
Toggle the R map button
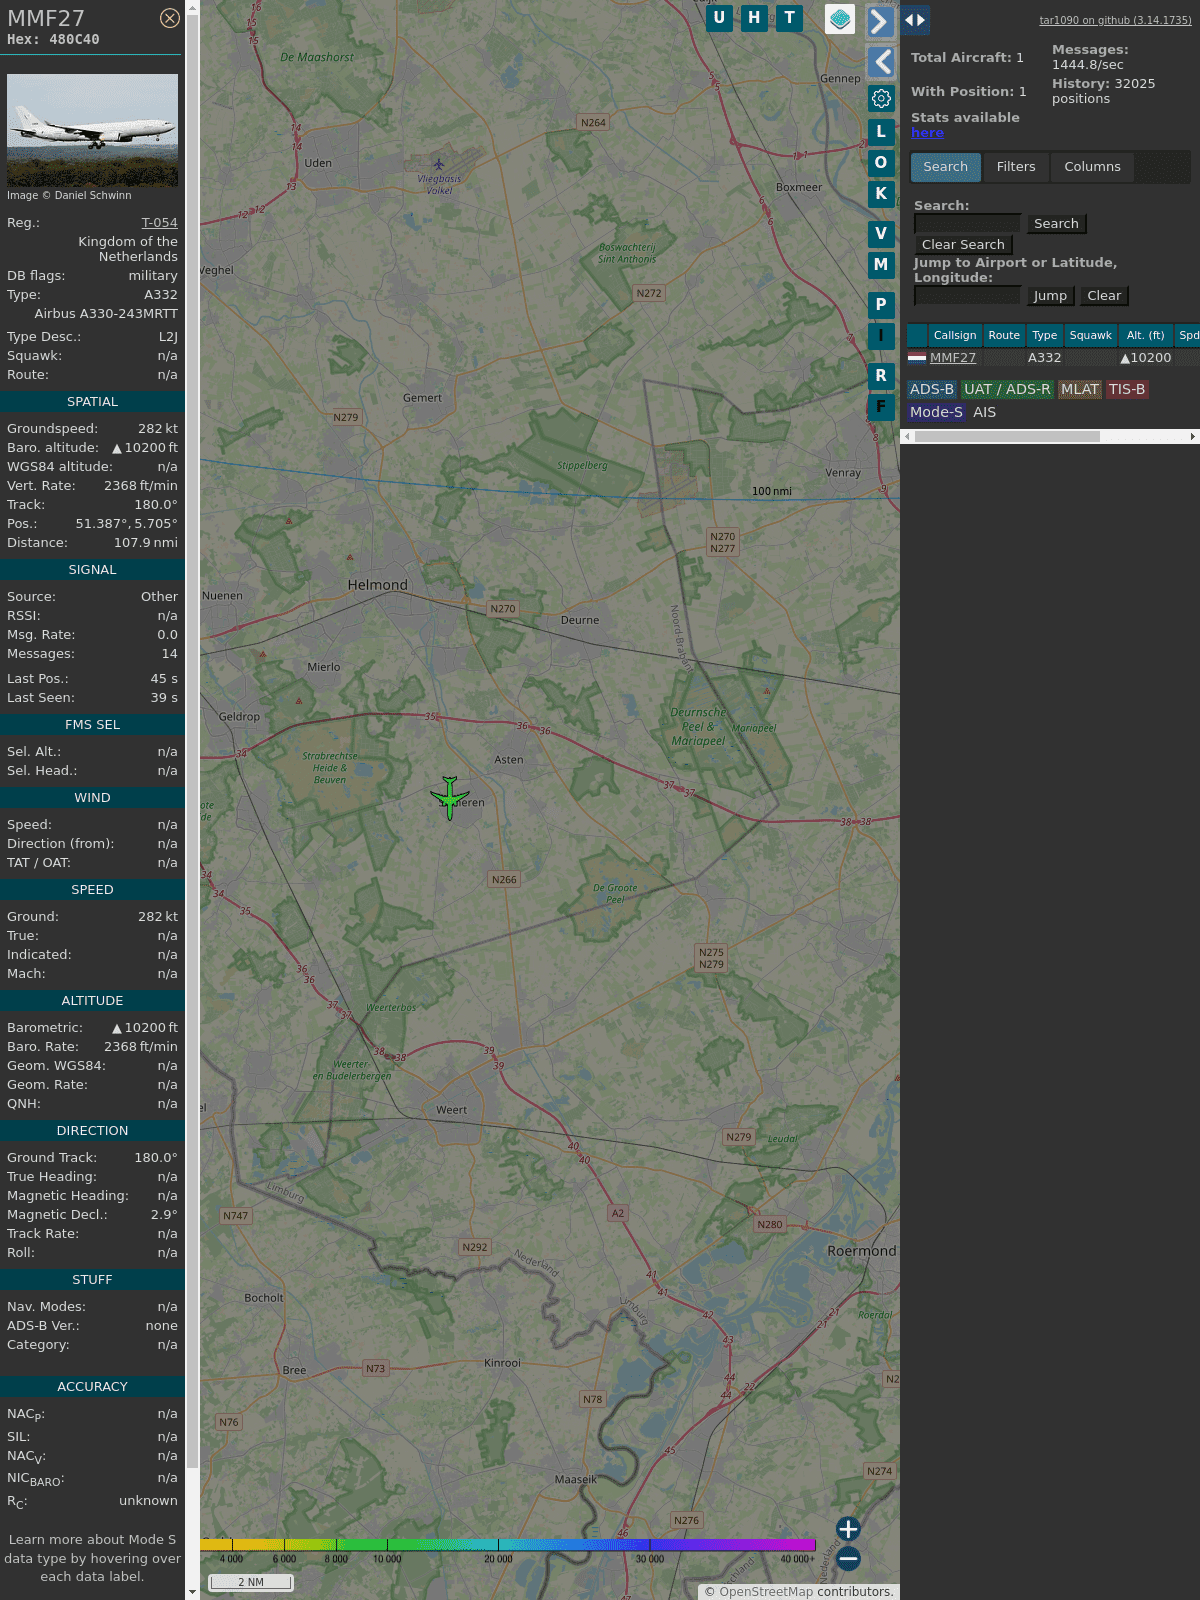881,375
